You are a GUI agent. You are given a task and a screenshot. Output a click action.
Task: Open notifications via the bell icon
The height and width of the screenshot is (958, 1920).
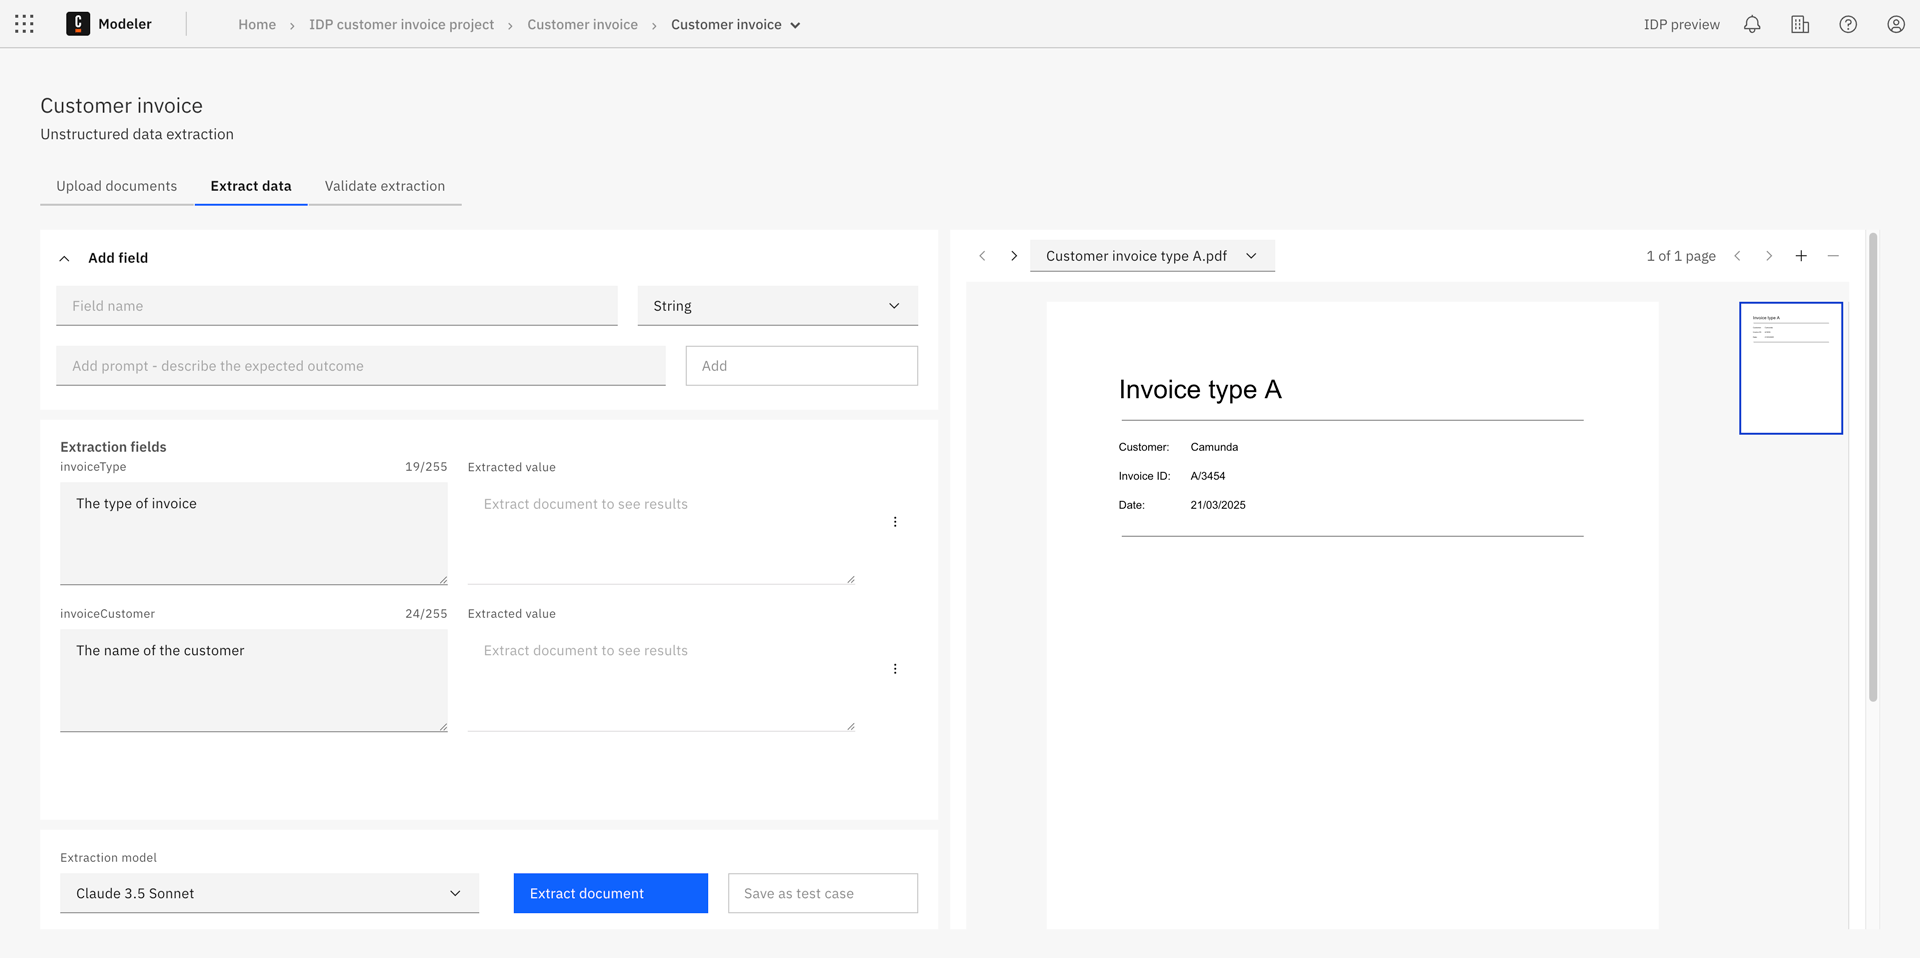(x=1751, y=23)
